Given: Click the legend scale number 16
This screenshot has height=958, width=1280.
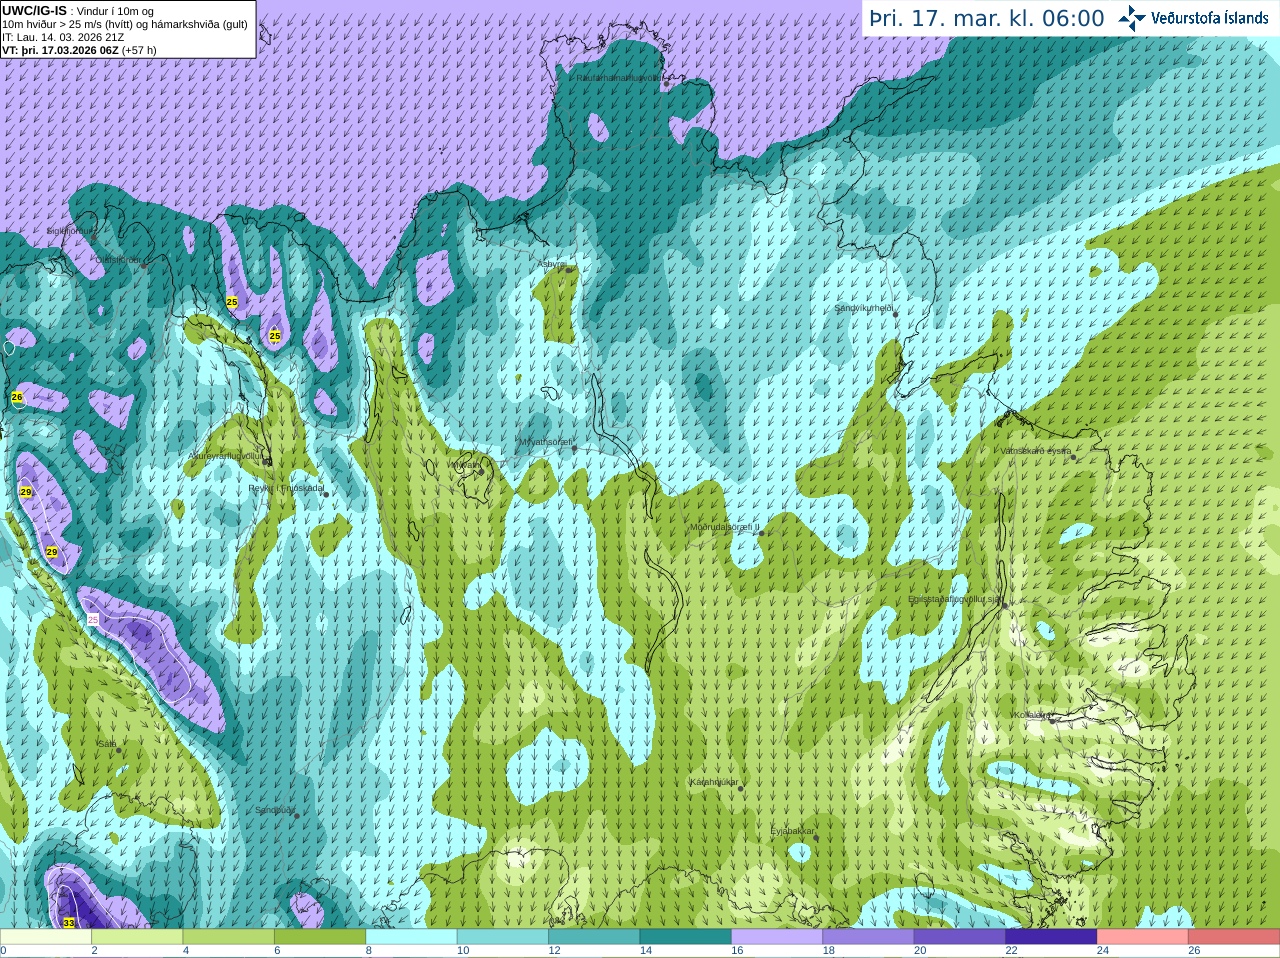Looking at the screenshot, I should pos(737,951).
